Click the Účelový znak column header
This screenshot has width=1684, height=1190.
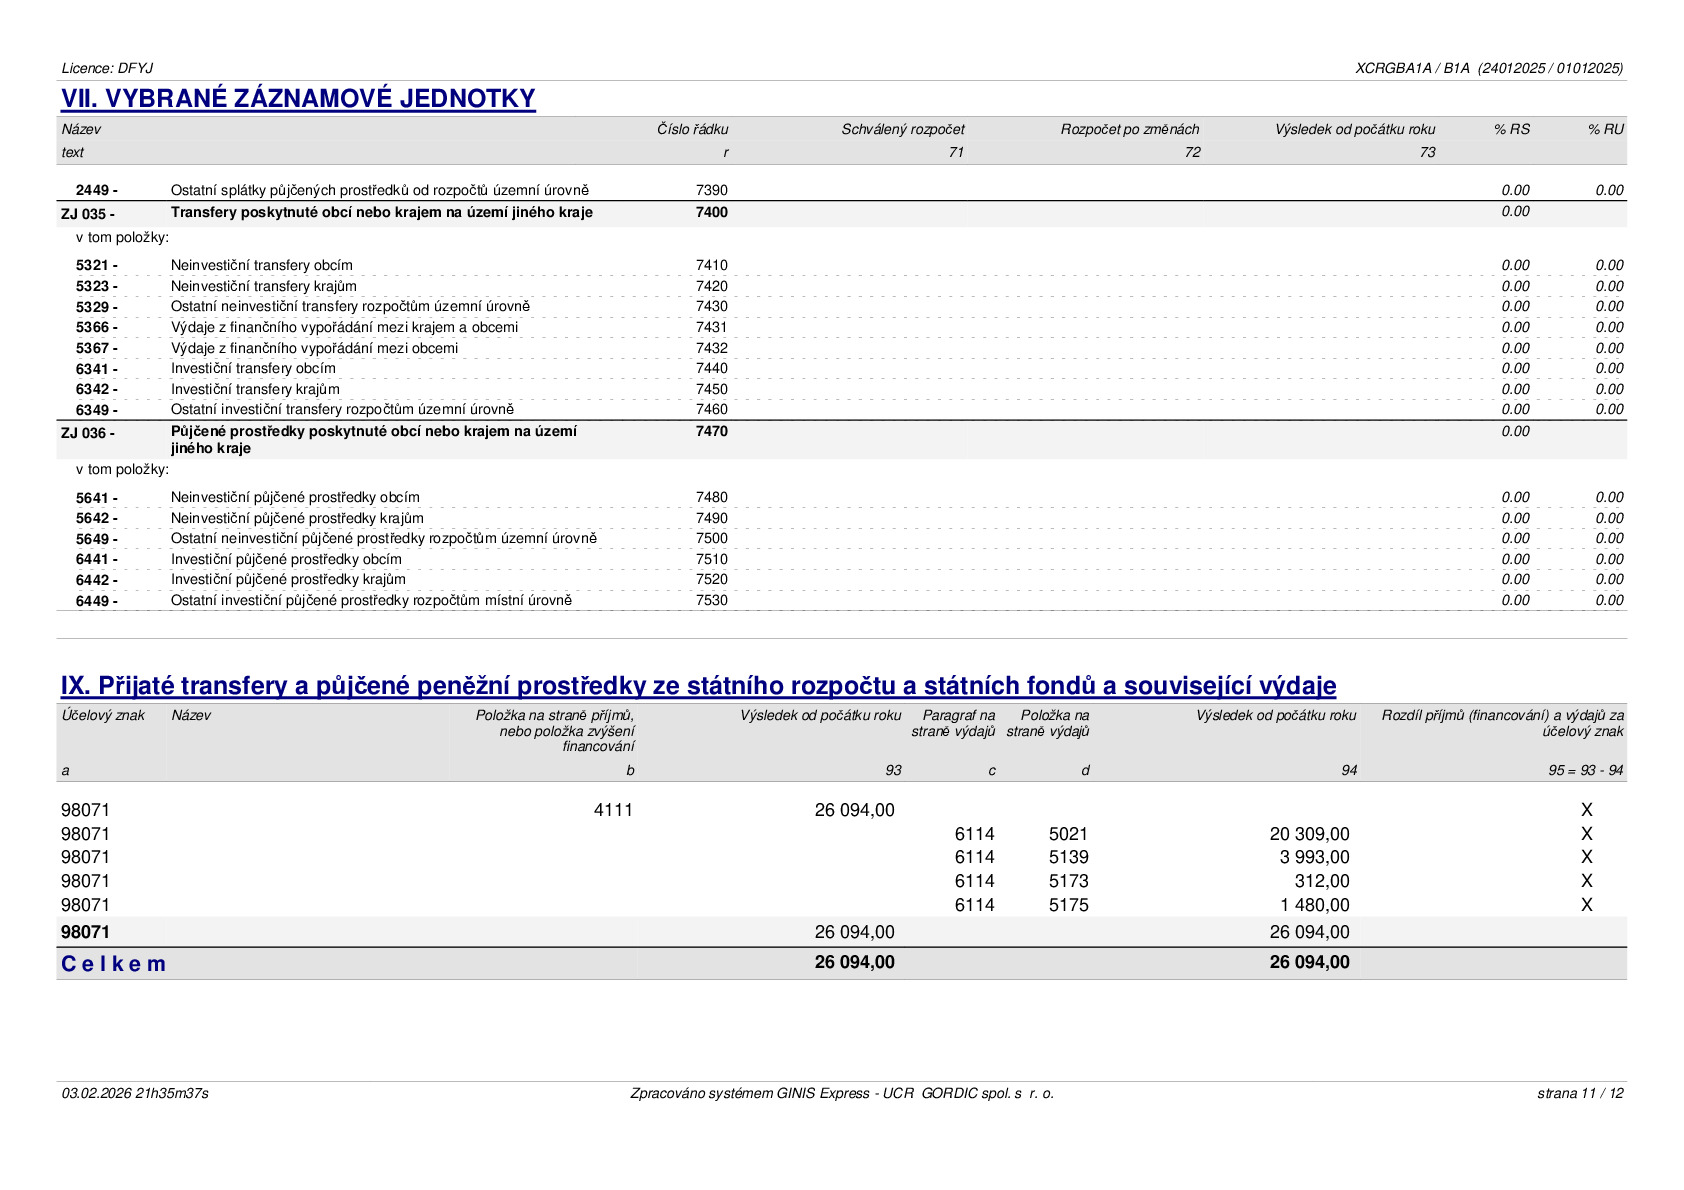tap(103, 715)
